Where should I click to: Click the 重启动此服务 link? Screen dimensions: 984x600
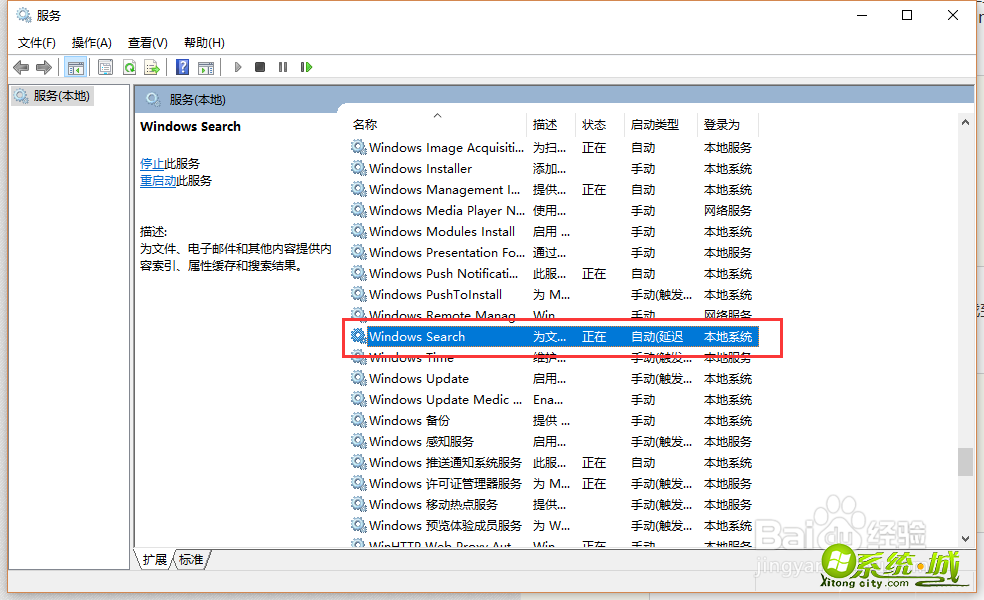point(174,180)
